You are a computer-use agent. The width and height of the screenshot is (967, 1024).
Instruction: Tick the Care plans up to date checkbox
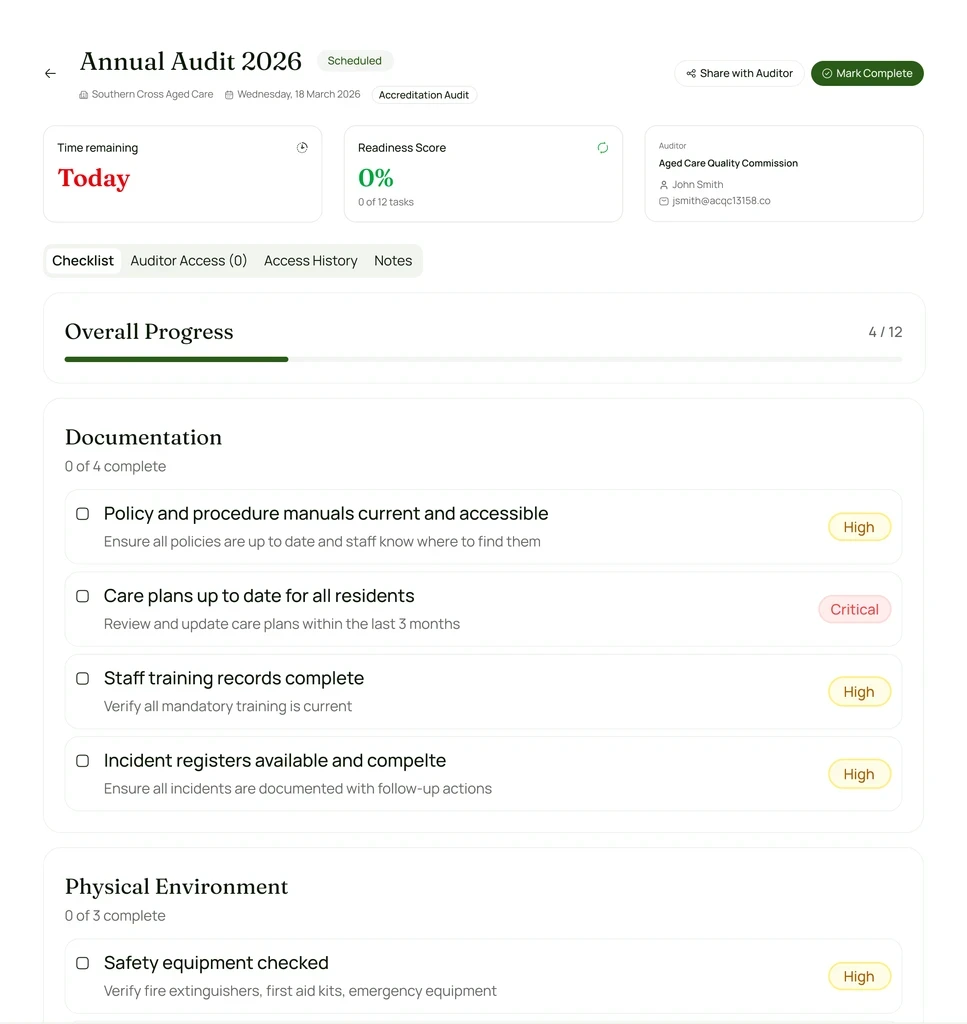pyautogui.click(x=82, y=596)
